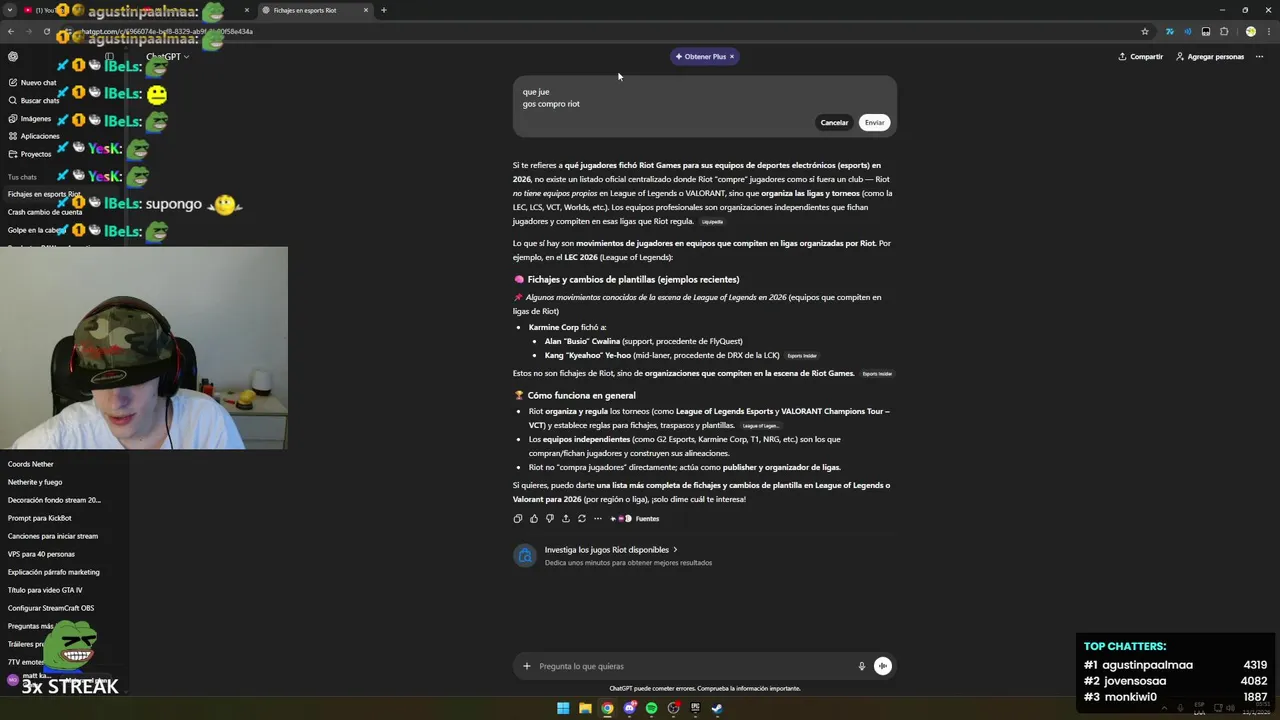The width and height of the screenshot is (1280, 720).
Task: Open the chat options ellipsis at top right
Action: coord(1260,57)
